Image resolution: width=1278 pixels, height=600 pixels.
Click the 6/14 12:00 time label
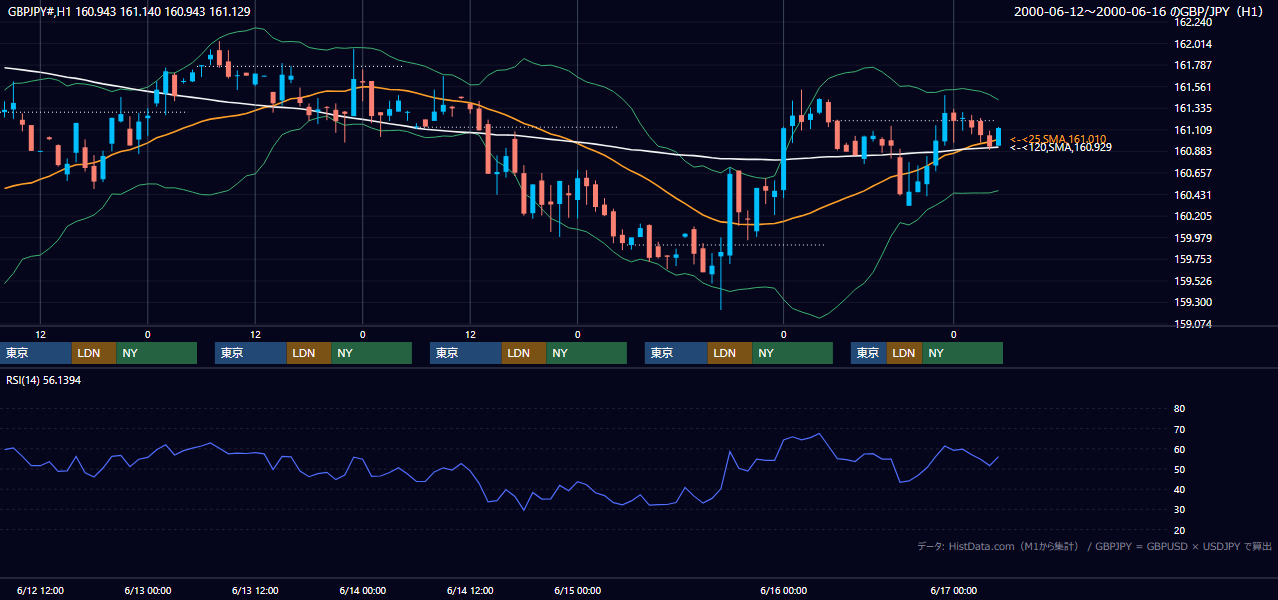pyautogui.click(x=470, y=590)
